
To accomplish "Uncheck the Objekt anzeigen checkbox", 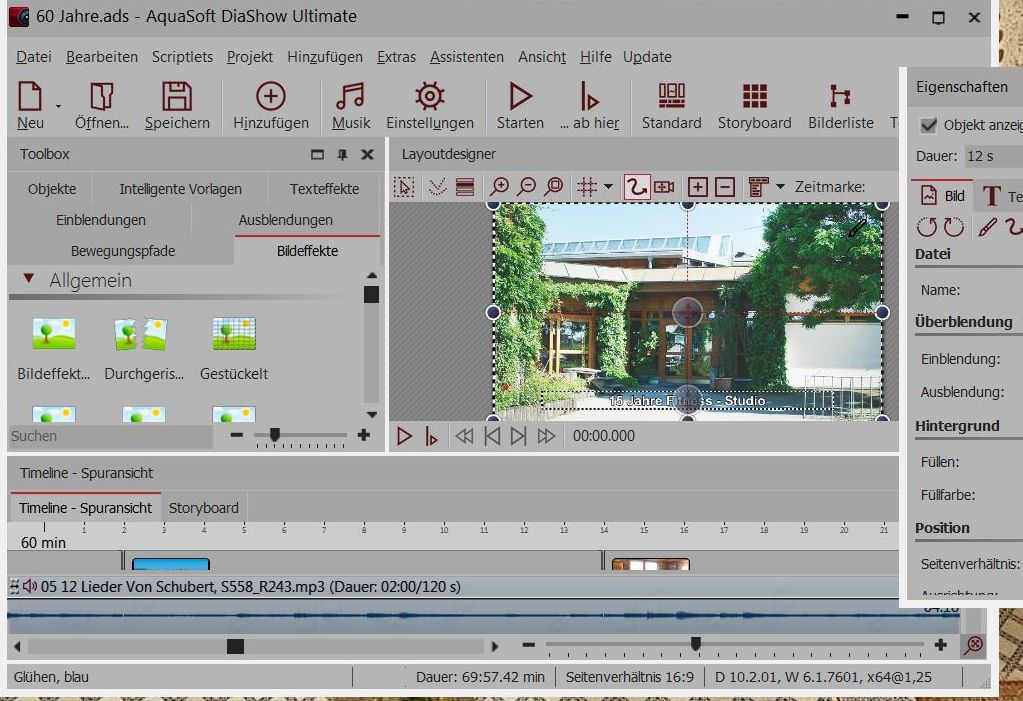I will (929, 125).
